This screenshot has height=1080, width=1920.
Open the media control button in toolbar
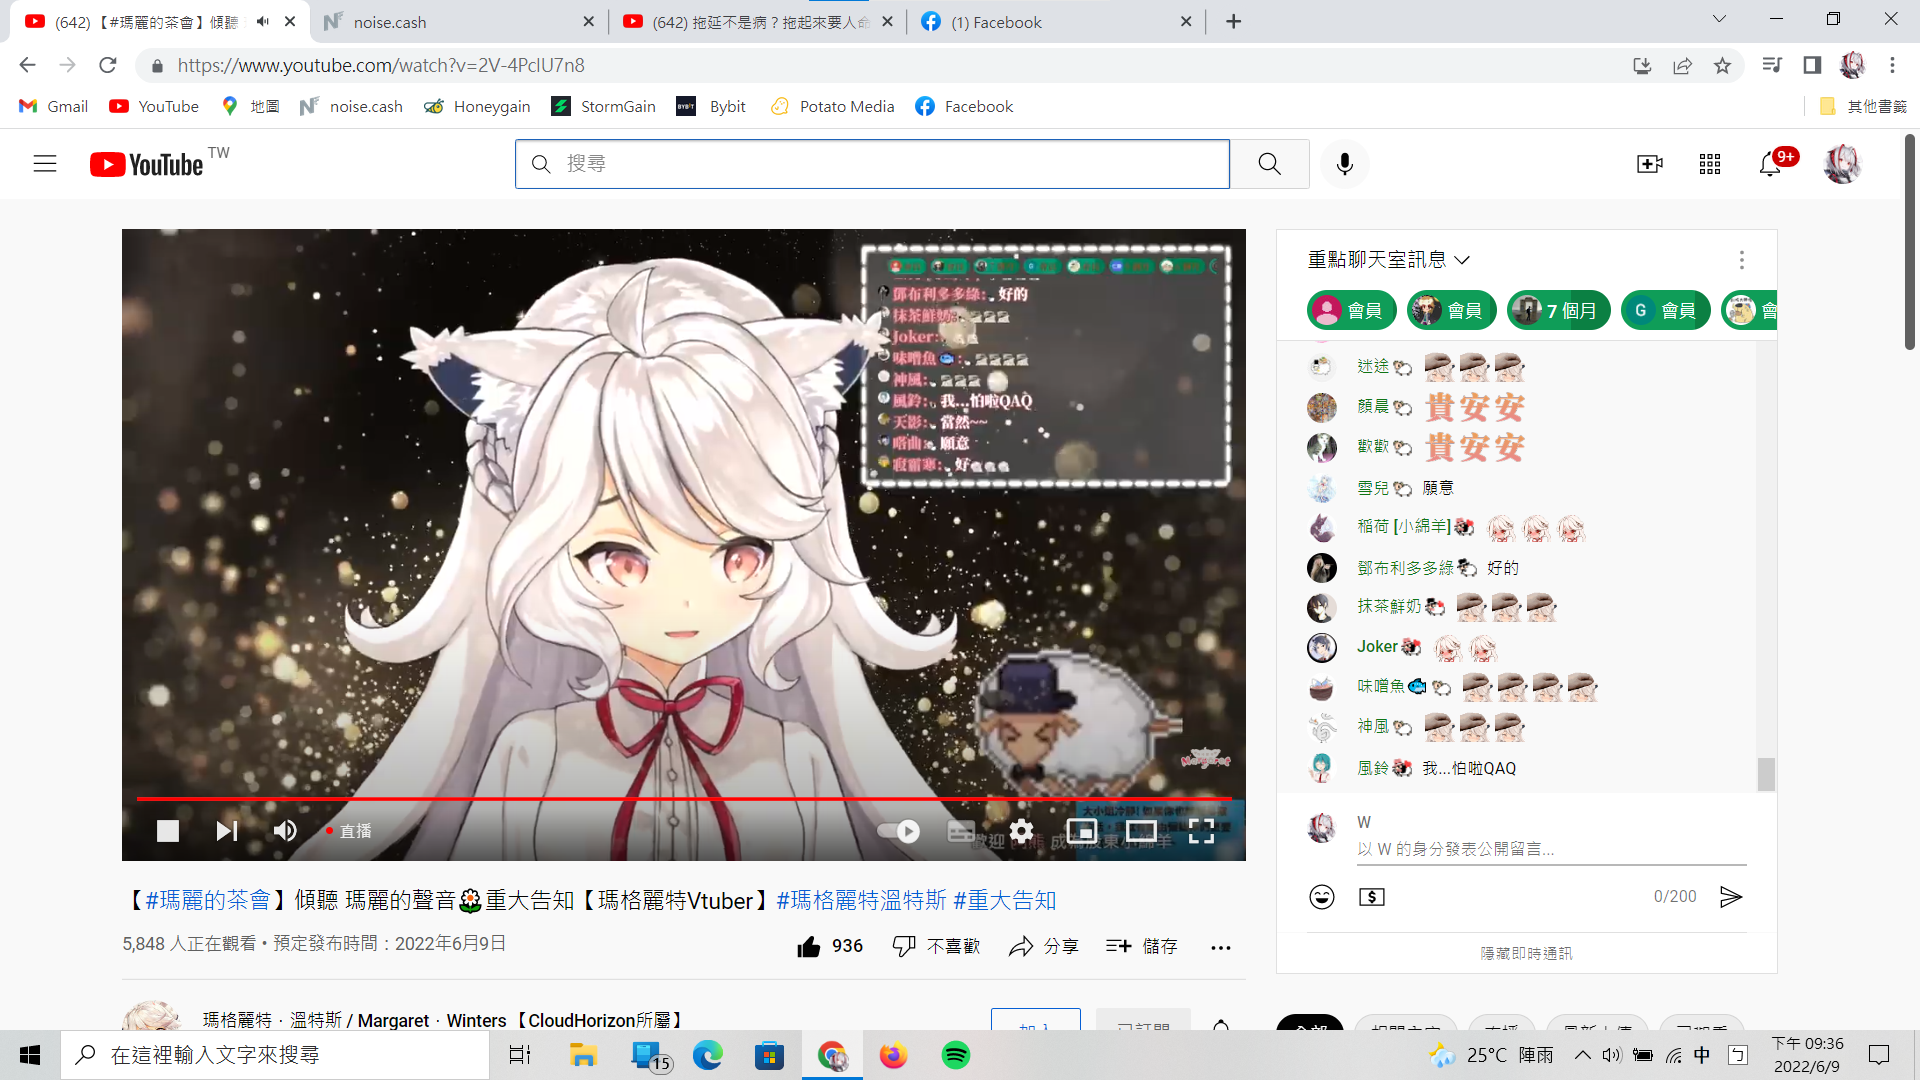tap(1772, 65)
